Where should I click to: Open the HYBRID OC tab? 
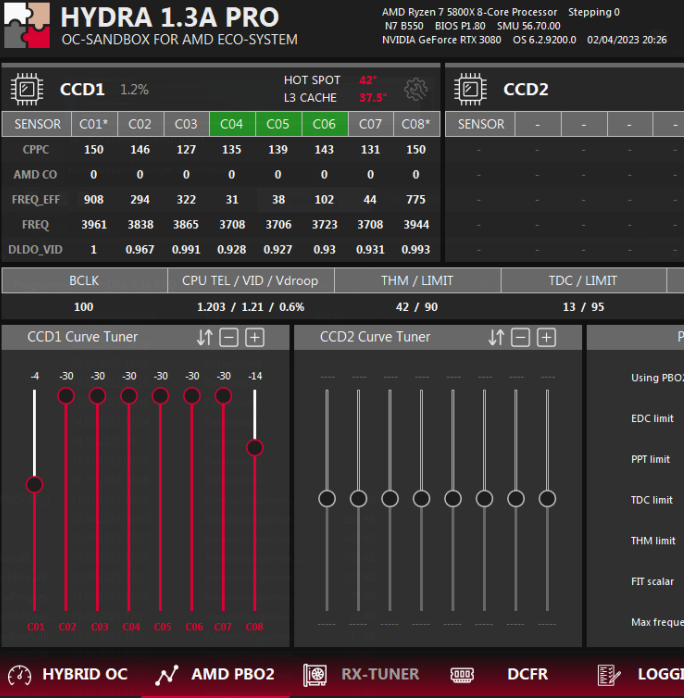(85, 674)
